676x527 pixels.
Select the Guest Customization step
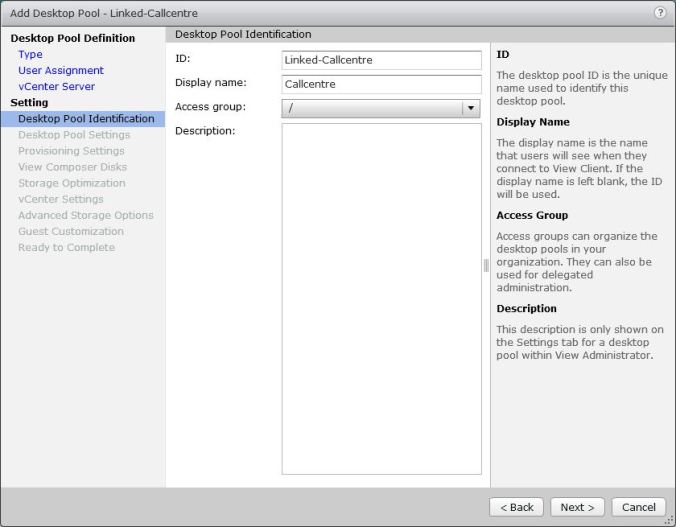(x=70, y=231)
